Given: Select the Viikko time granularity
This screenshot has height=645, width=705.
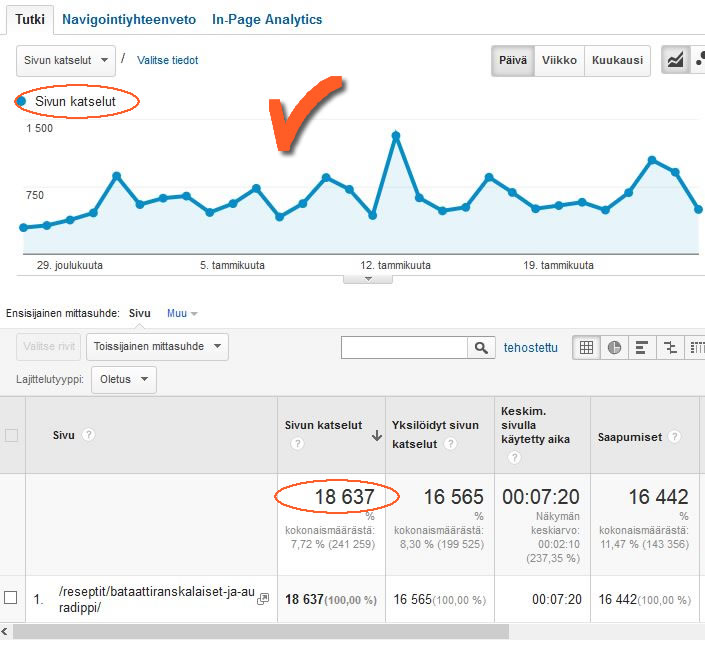Looking at the screenshot, I should click(x=559, y=60).
